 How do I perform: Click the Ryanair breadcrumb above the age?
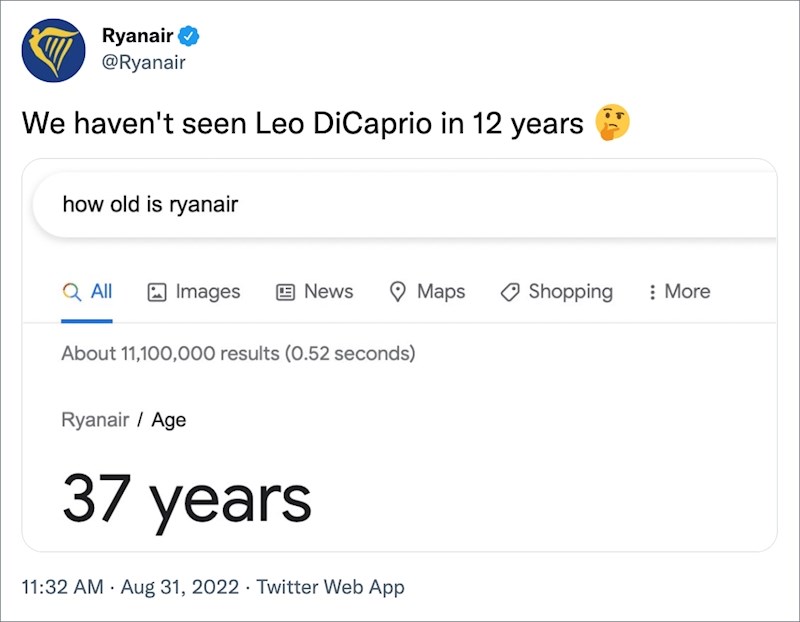pyautogui.click(x=94, y=419)
